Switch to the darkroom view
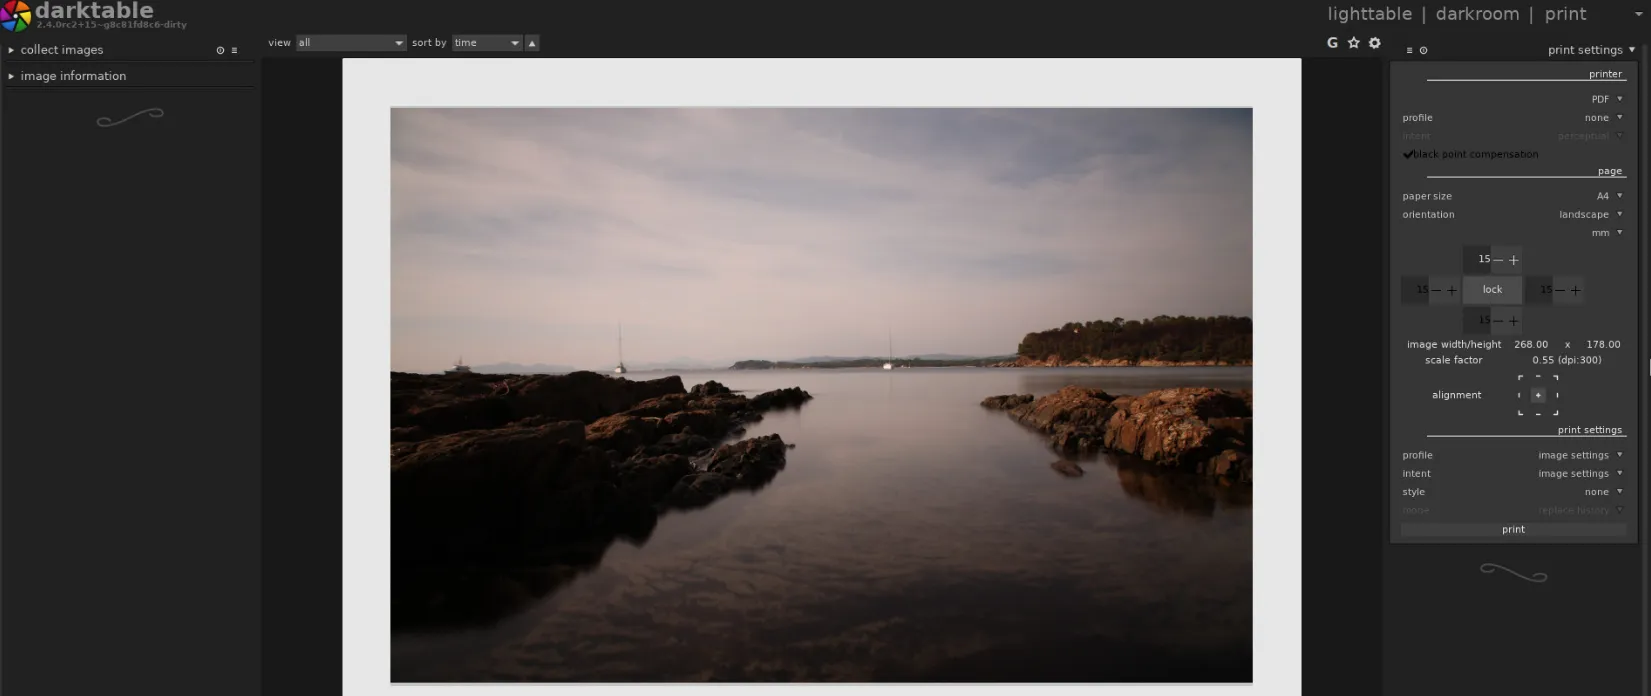Image resolution: width=1651 pixels, height=696 pixels. pyautogui.click(x=1477, y=14)
